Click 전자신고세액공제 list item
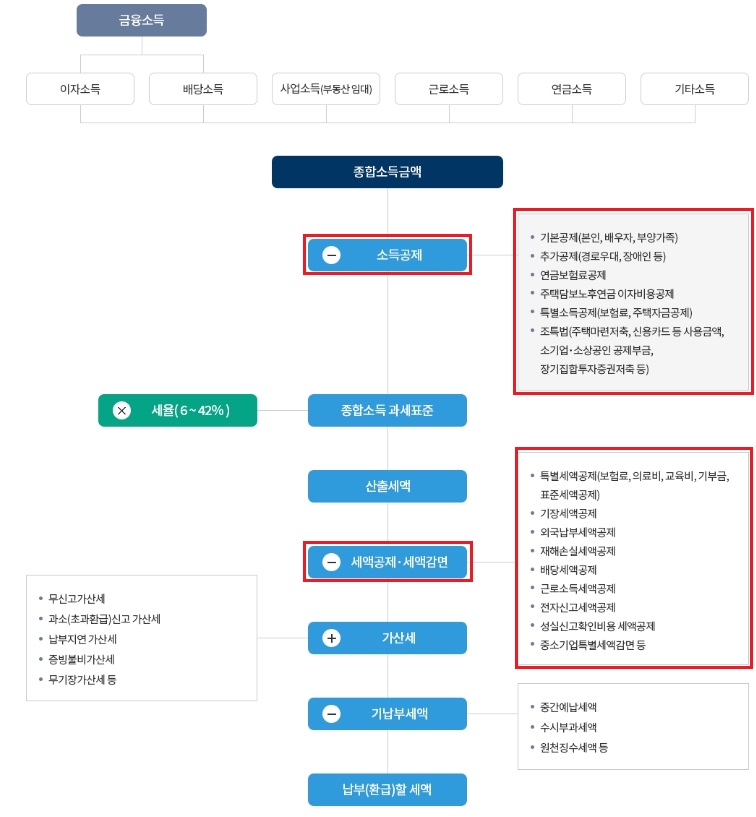756x817 pixels. tap(578, 607)
